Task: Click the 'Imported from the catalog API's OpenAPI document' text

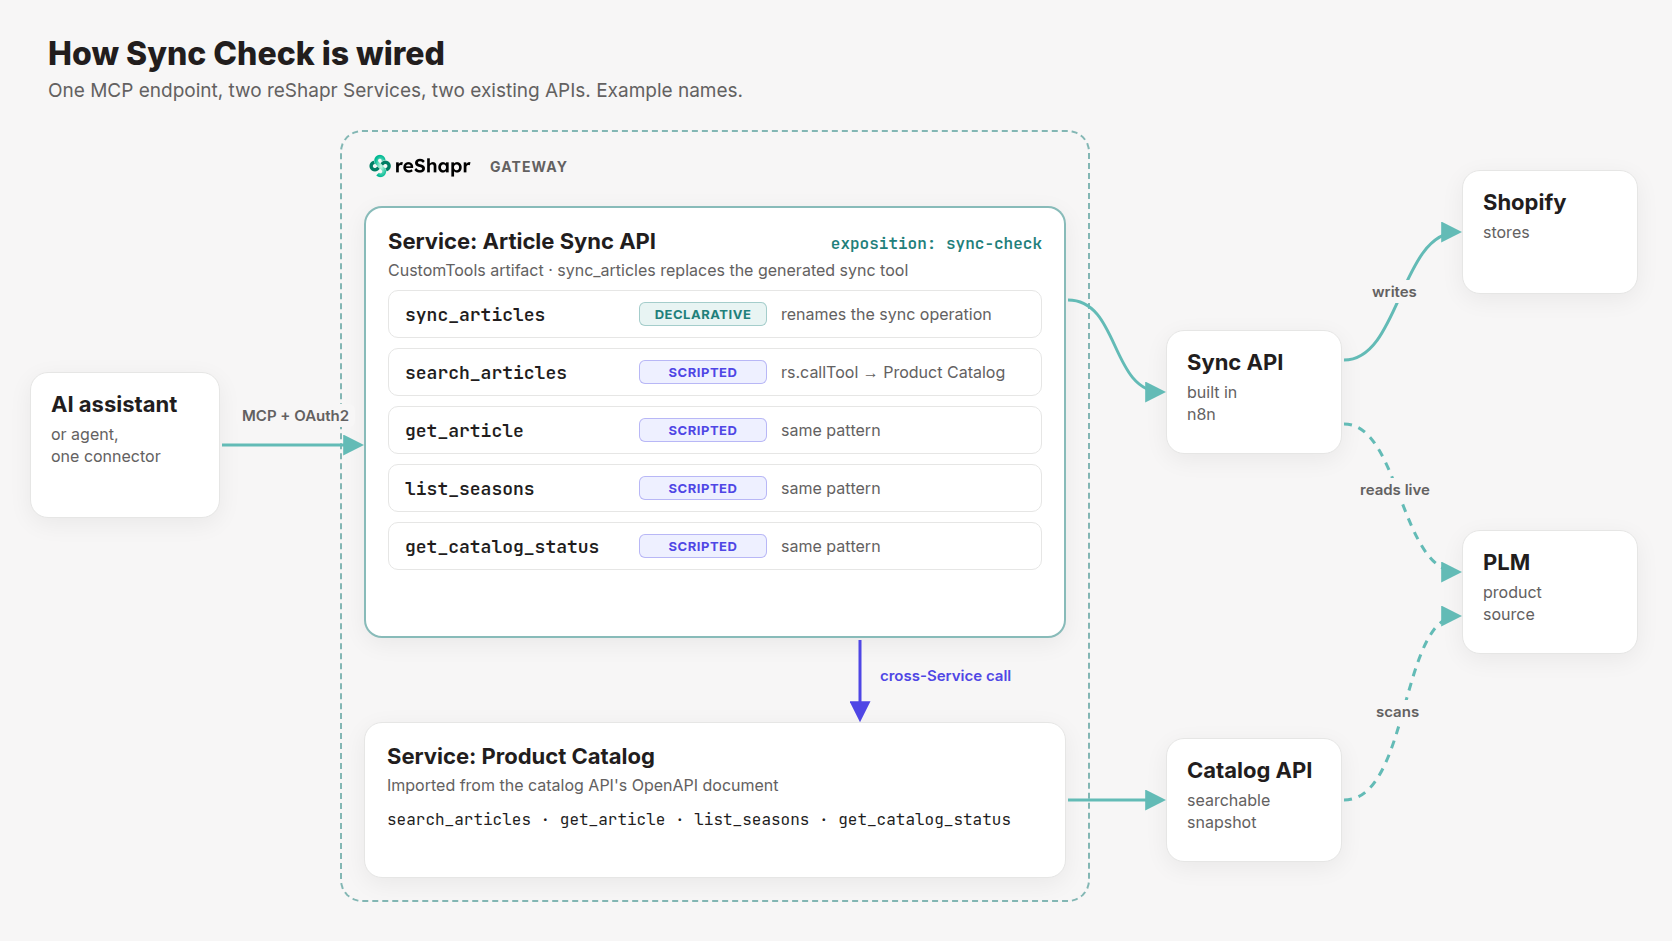Action: click(x=582, y=786)
